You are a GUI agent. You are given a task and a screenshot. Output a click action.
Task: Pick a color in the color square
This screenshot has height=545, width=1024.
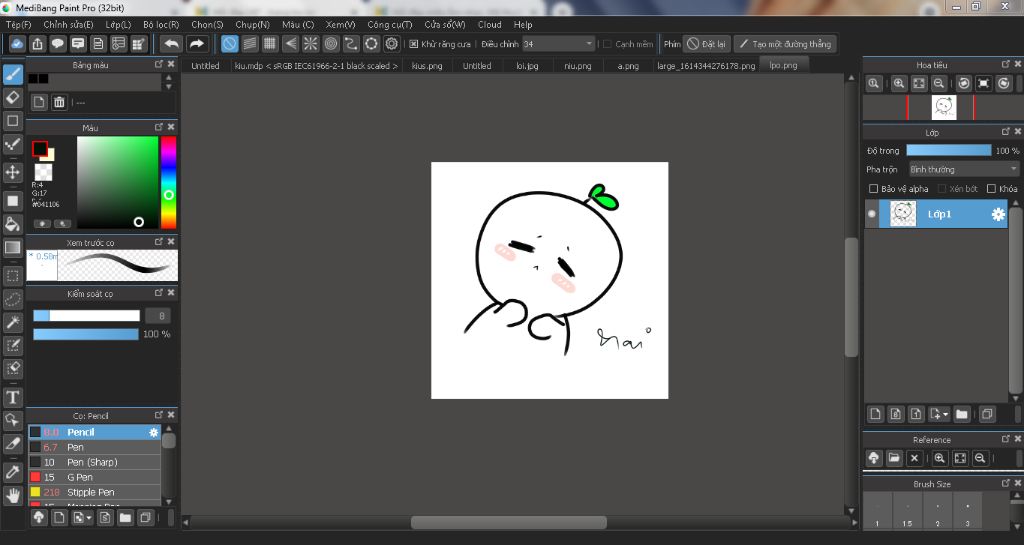pos(118,182)
